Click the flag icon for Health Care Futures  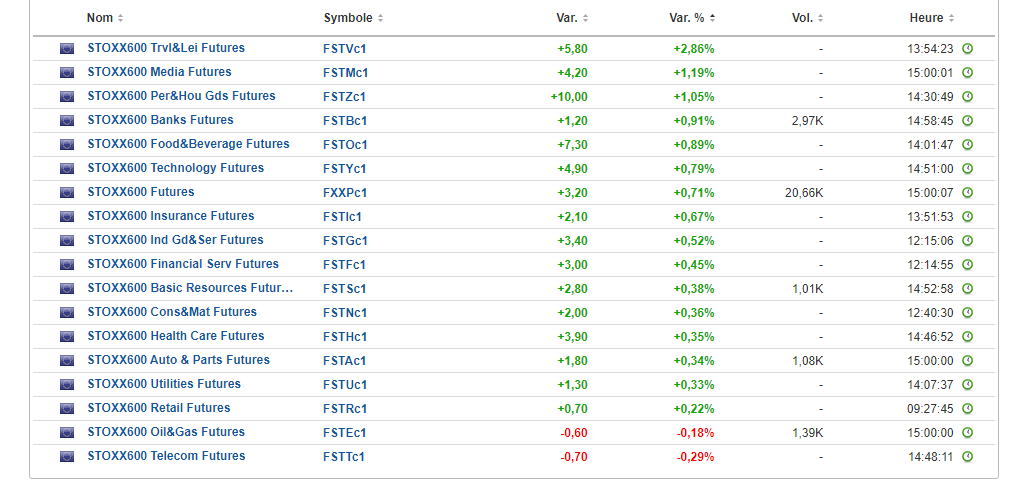tap(67, 336)
